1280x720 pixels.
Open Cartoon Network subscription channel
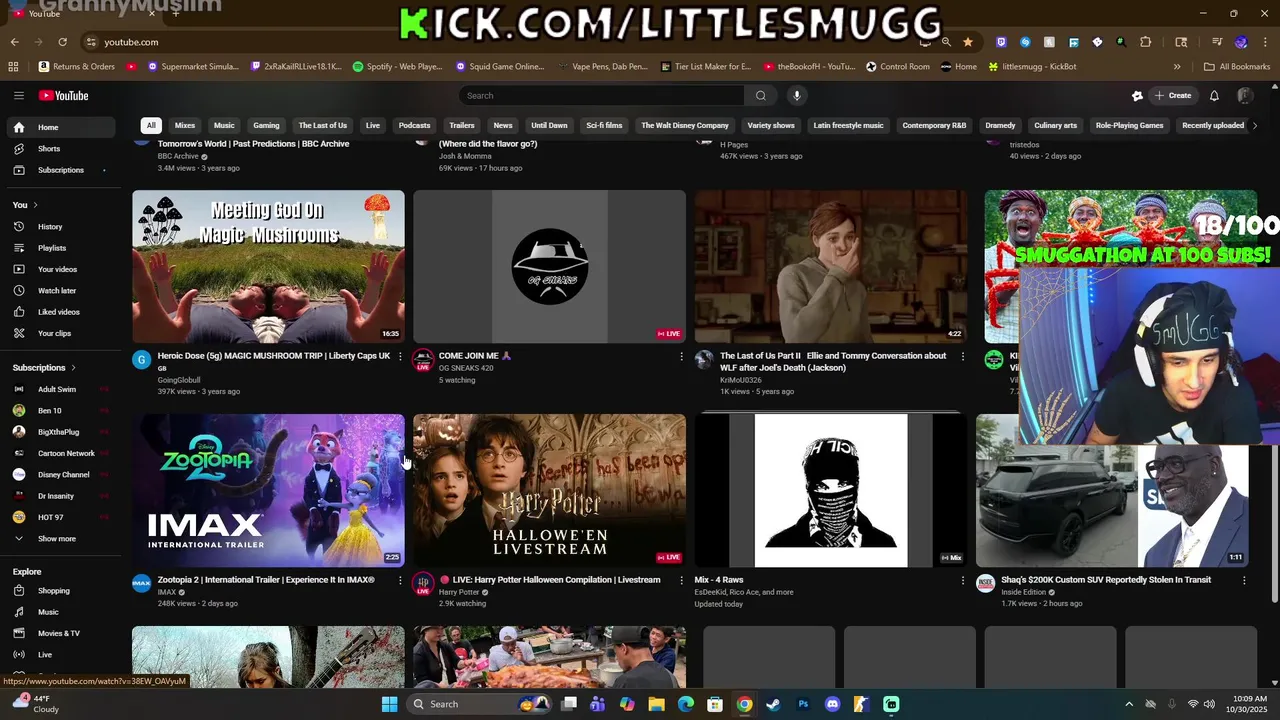59,453
